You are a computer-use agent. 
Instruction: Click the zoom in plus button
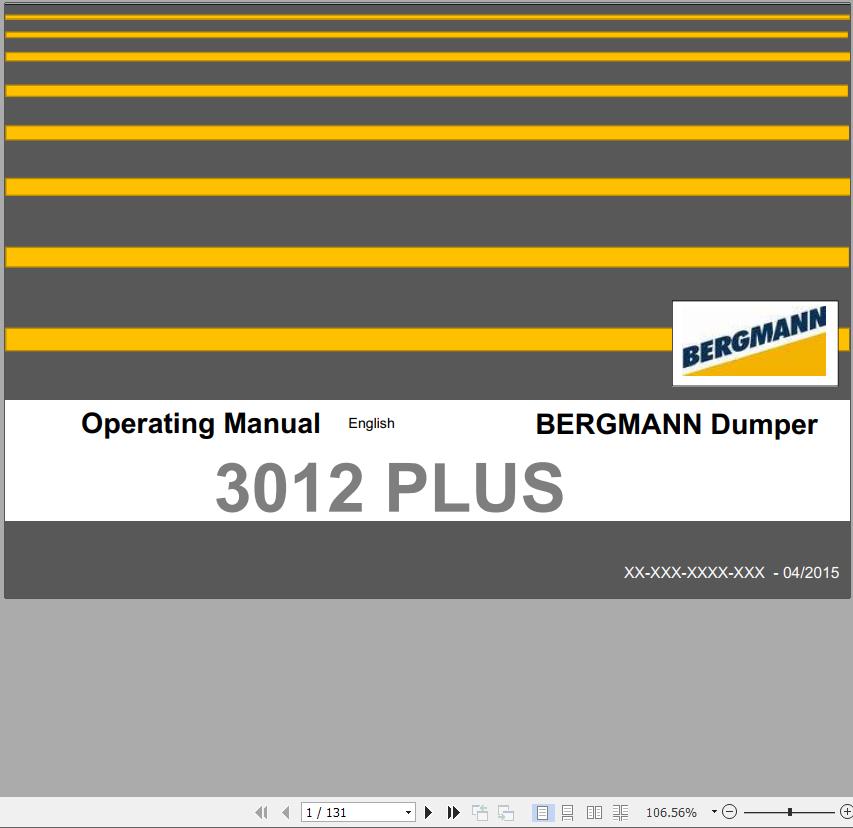coord(846,812)
